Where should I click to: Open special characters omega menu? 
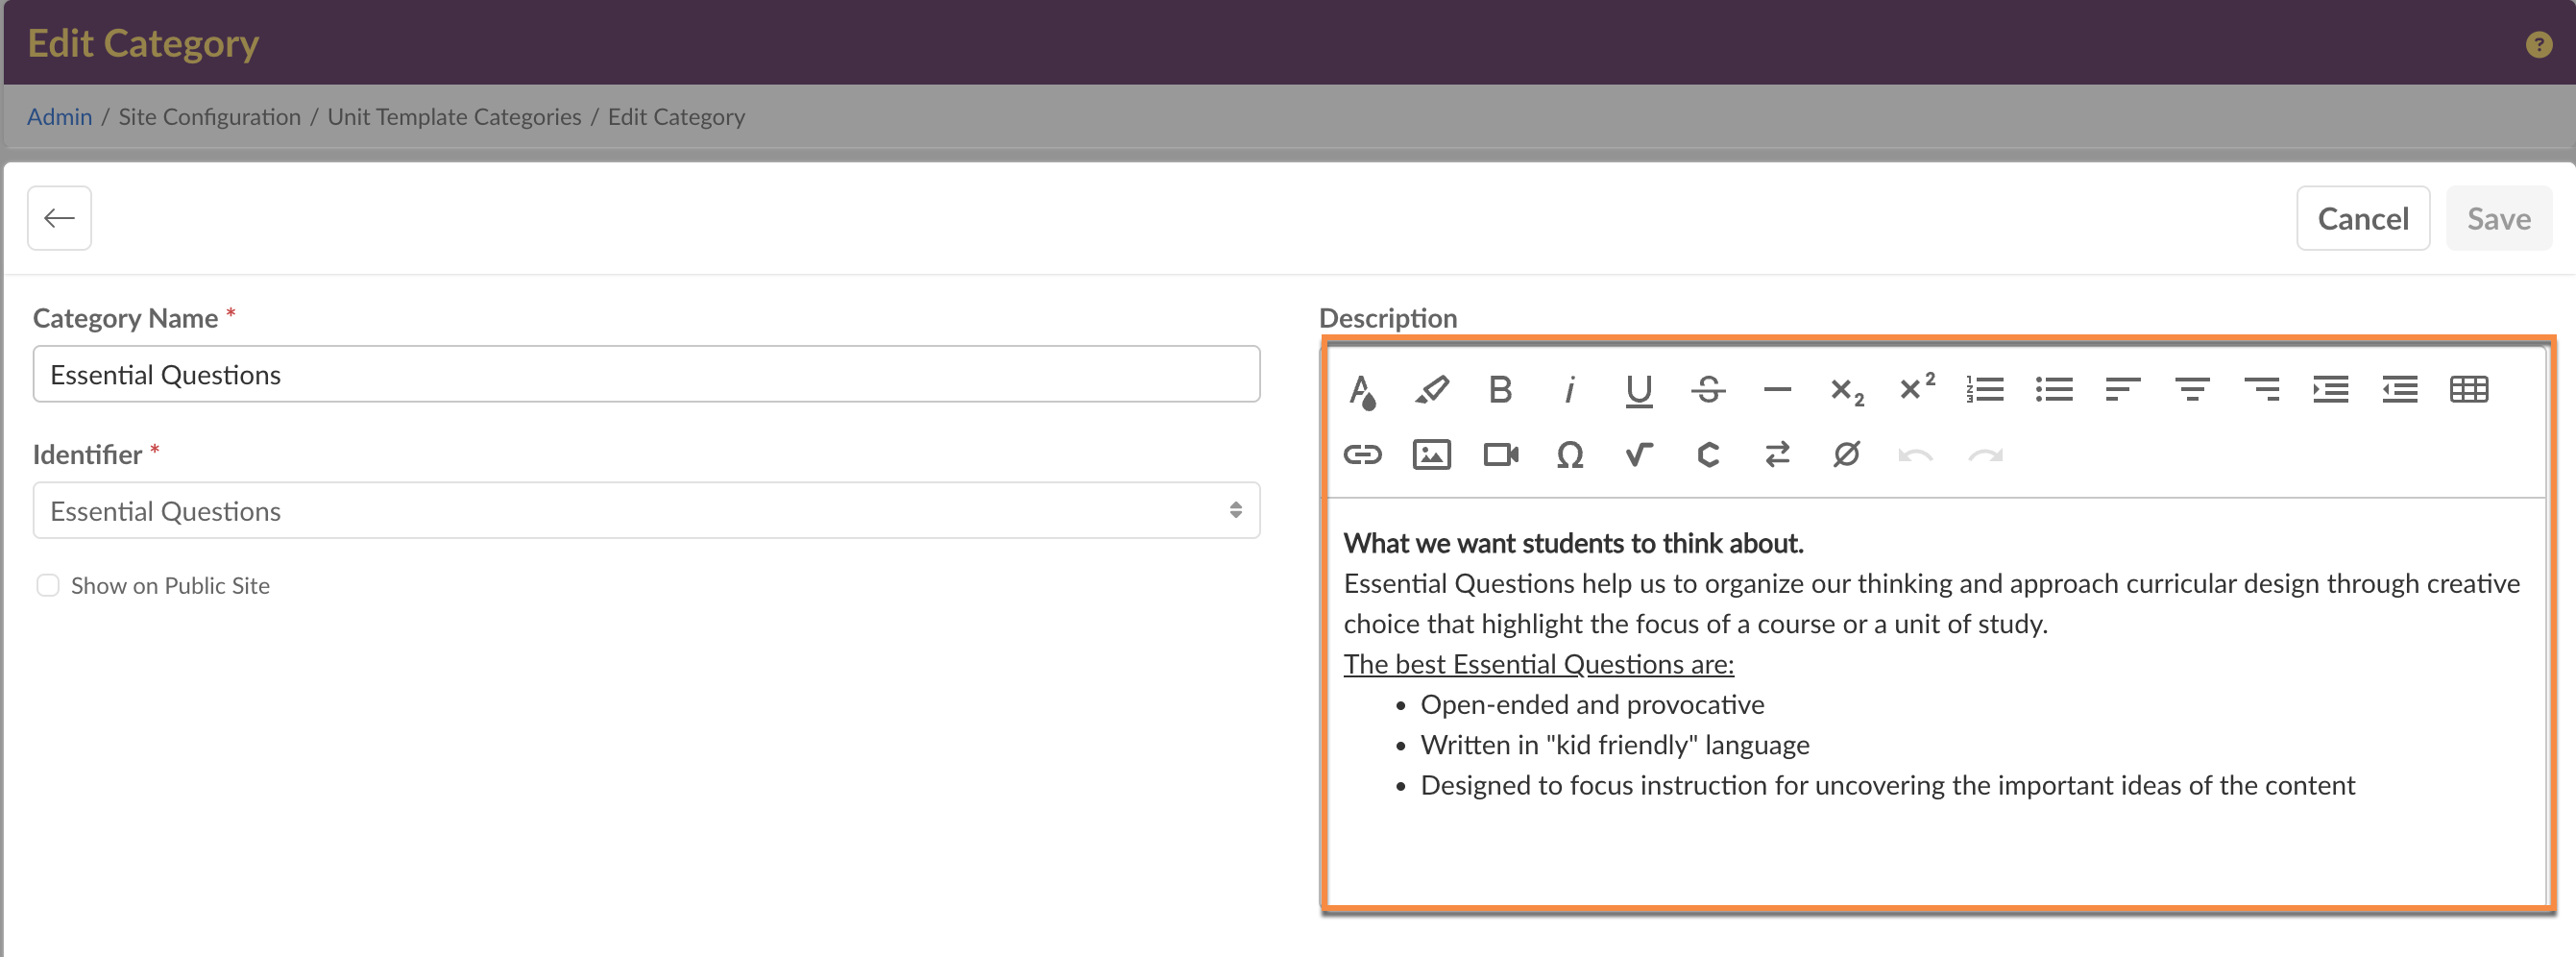click(x=1569, y=456)
